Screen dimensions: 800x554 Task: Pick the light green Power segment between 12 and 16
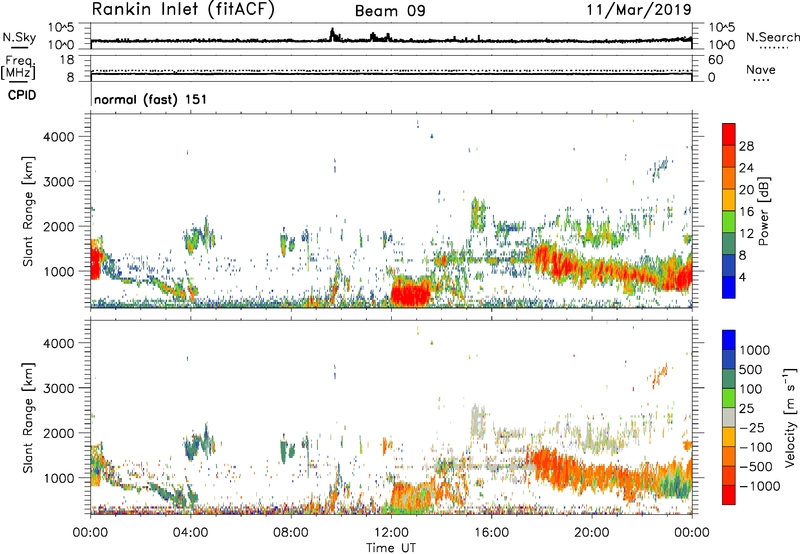pyautogui.click(x=729, y=221)
